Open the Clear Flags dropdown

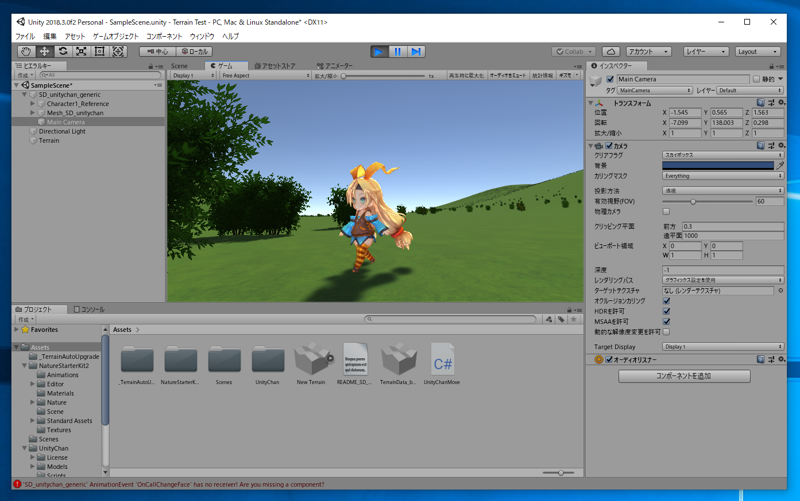722,155
